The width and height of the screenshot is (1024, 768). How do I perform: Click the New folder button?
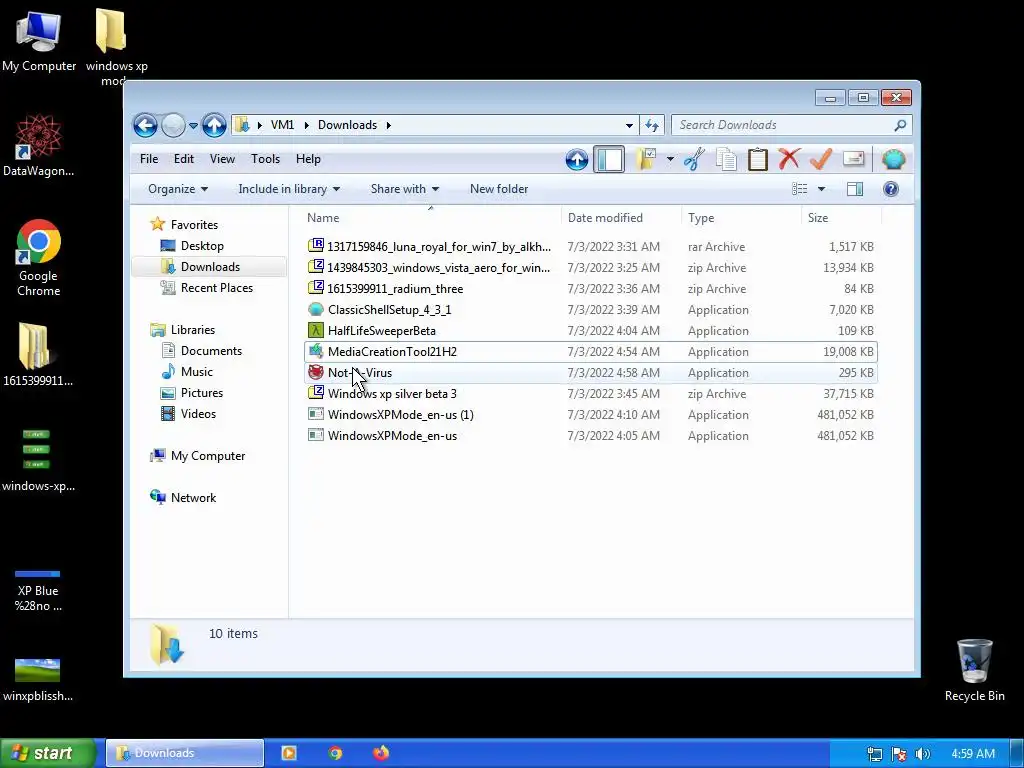(x=499, y=189)
